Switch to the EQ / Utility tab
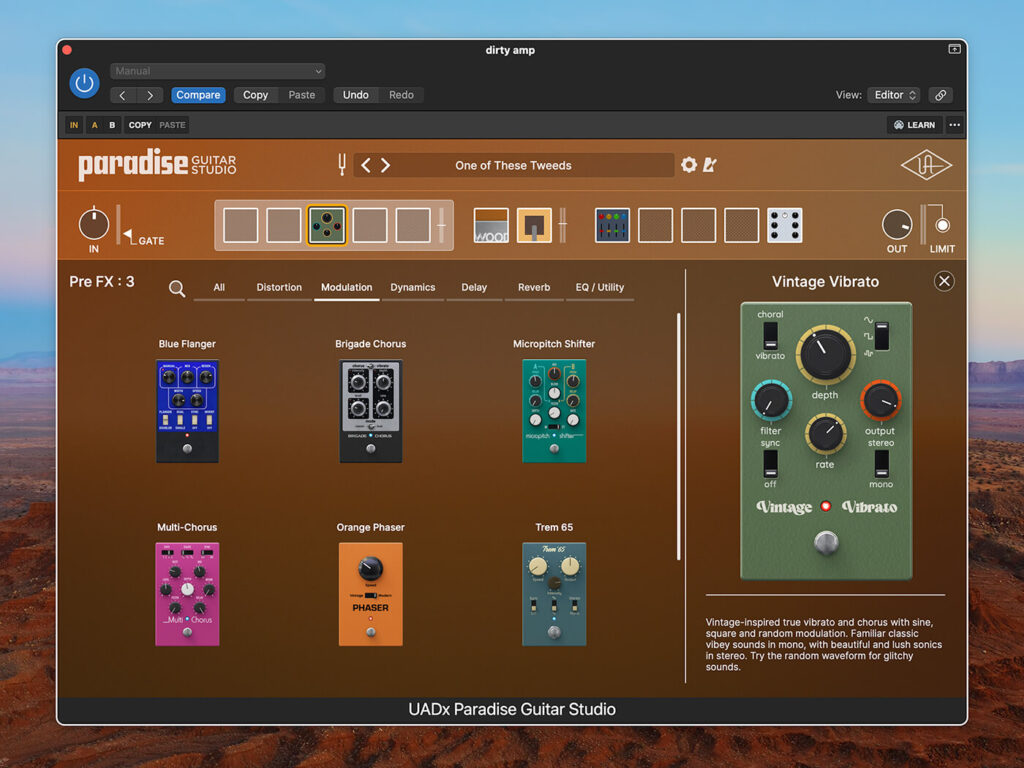Viewport: 1024px width, 768px height. coord(600,287)
